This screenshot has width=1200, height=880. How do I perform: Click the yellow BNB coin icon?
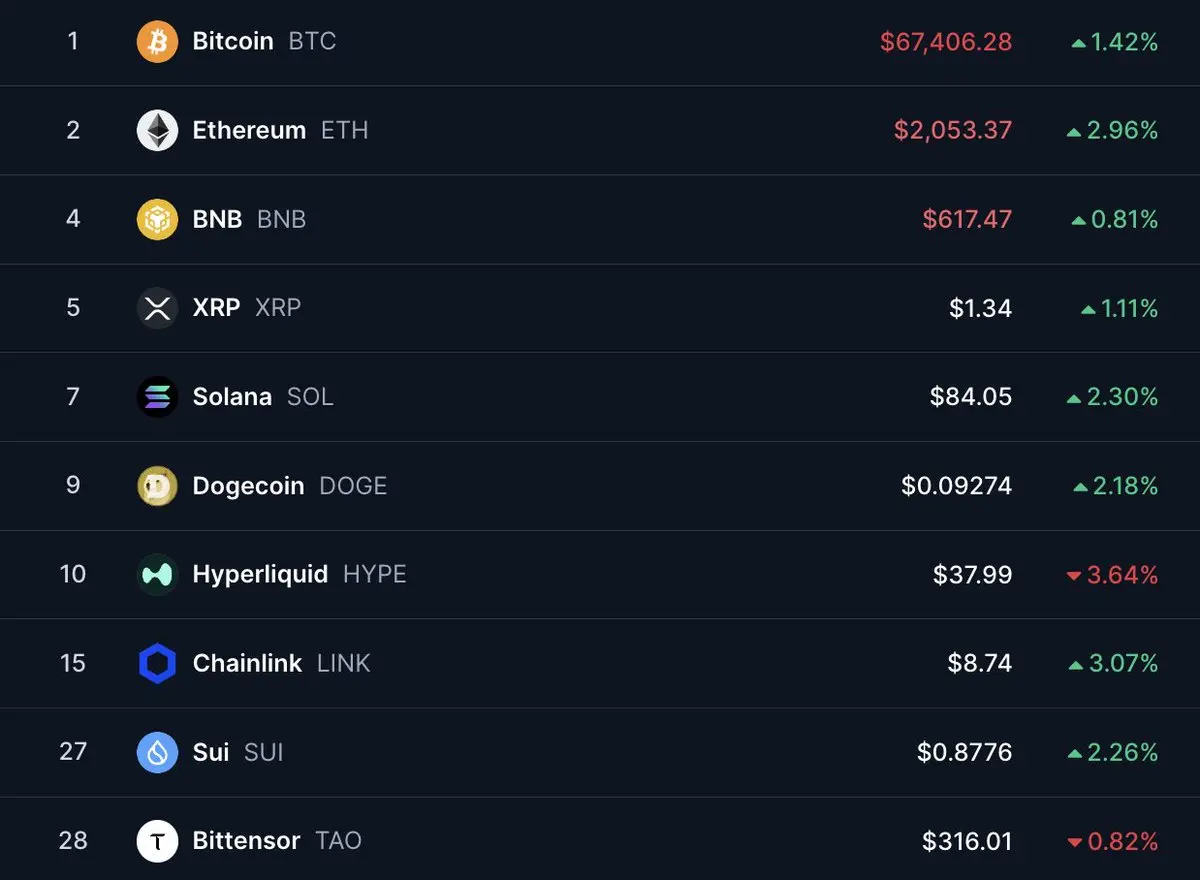tap(157, 219)
